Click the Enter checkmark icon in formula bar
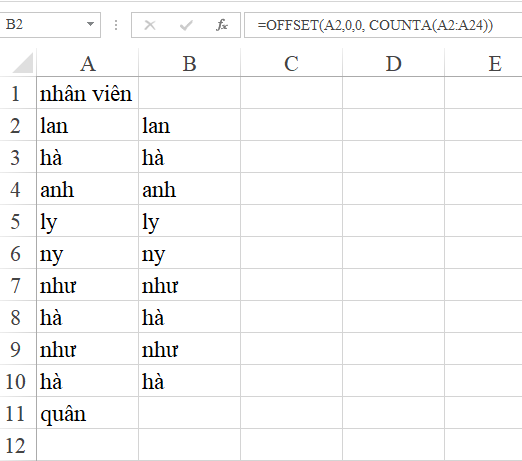Image resolution: width=522 pixels, height=461 pixels. (186, 25)
